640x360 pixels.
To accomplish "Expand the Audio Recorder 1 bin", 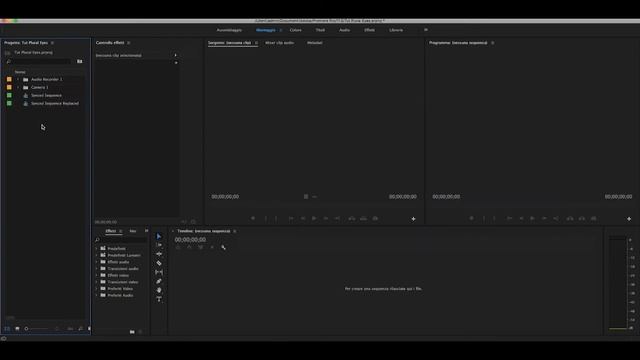I will pos(18,79).
